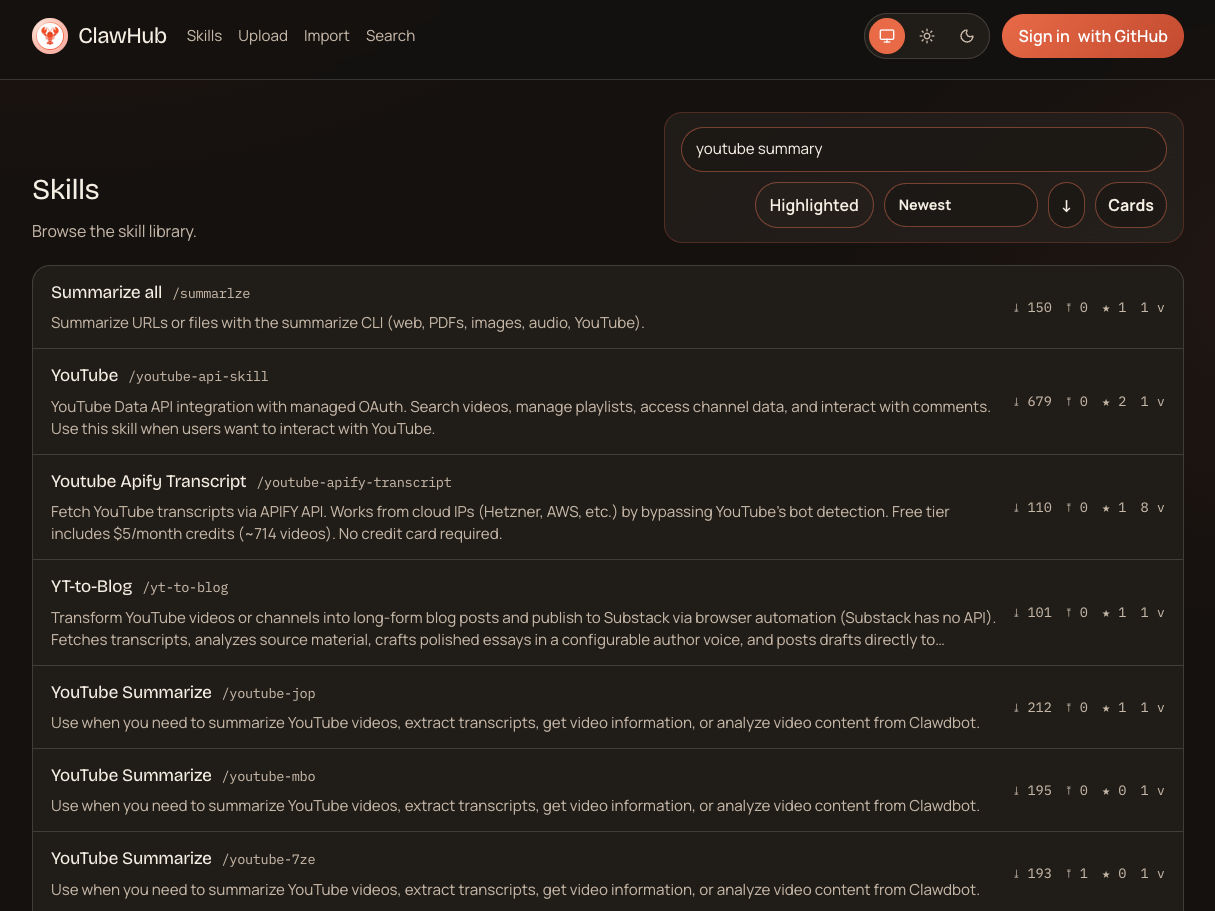
Task: Click the ClawHub lobster logo icon
Action: click(50, 36)
